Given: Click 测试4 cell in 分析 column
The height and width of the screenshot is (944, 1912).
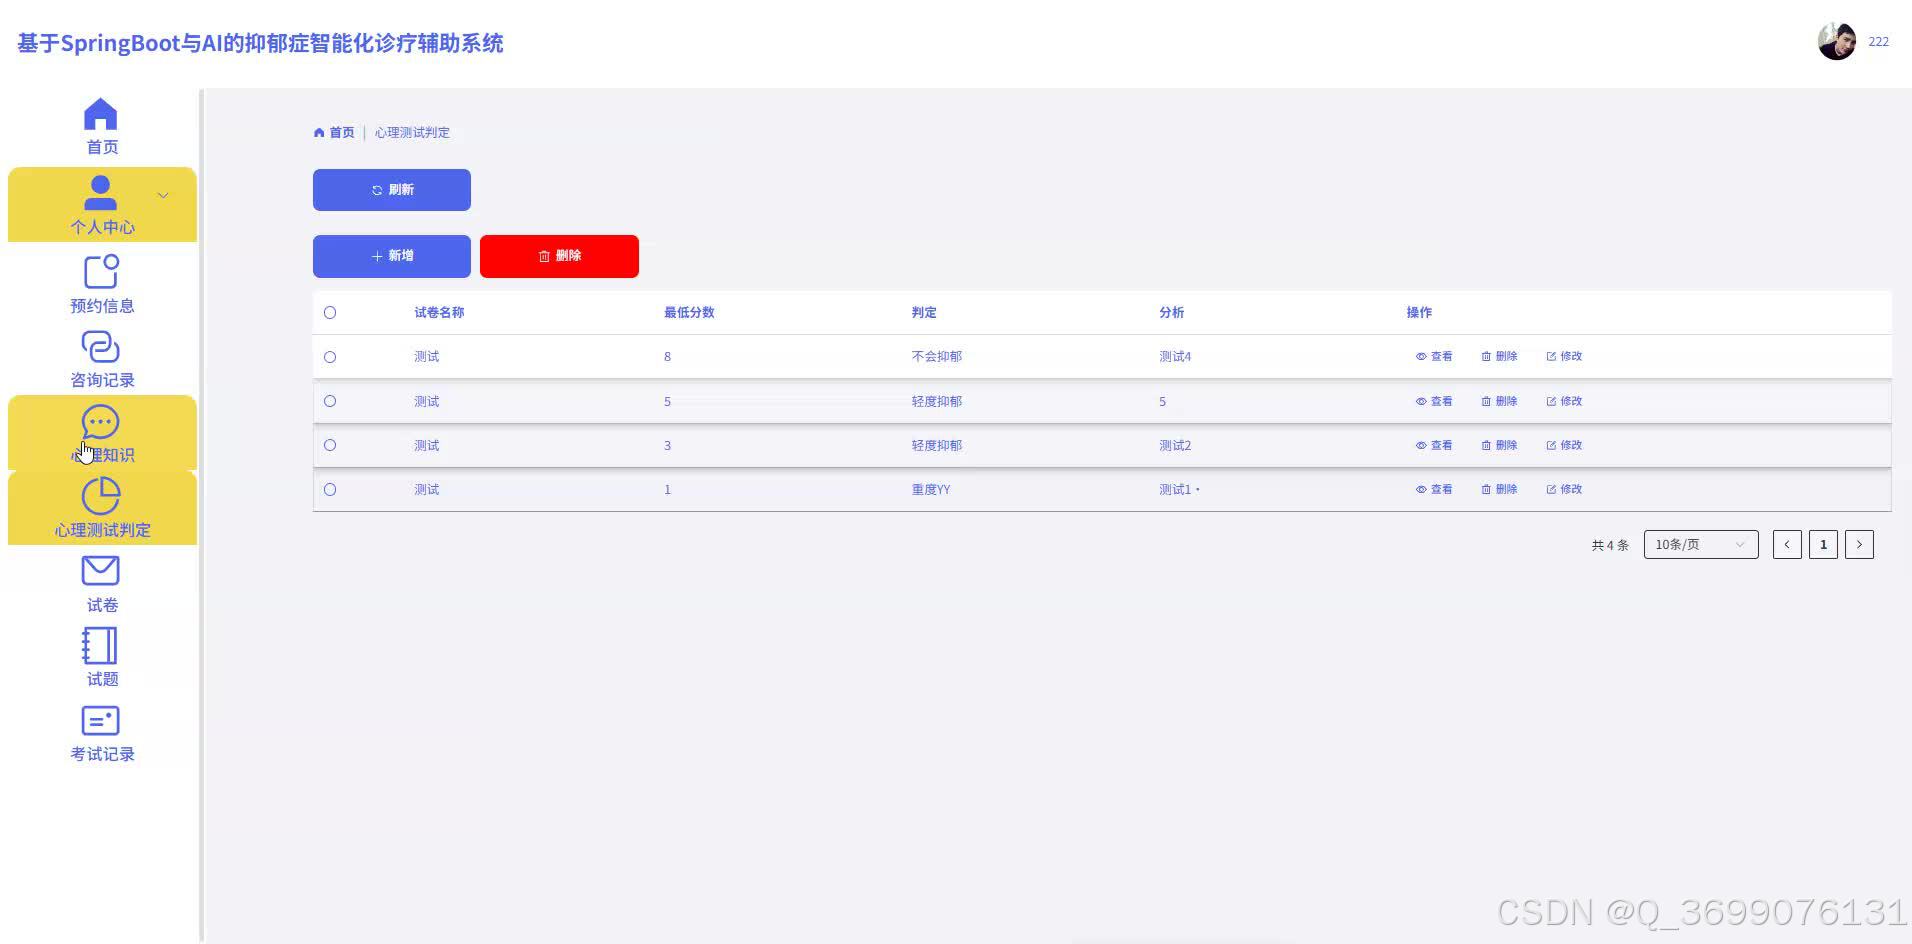Looking at the screenshot, I should (1175, 356).
